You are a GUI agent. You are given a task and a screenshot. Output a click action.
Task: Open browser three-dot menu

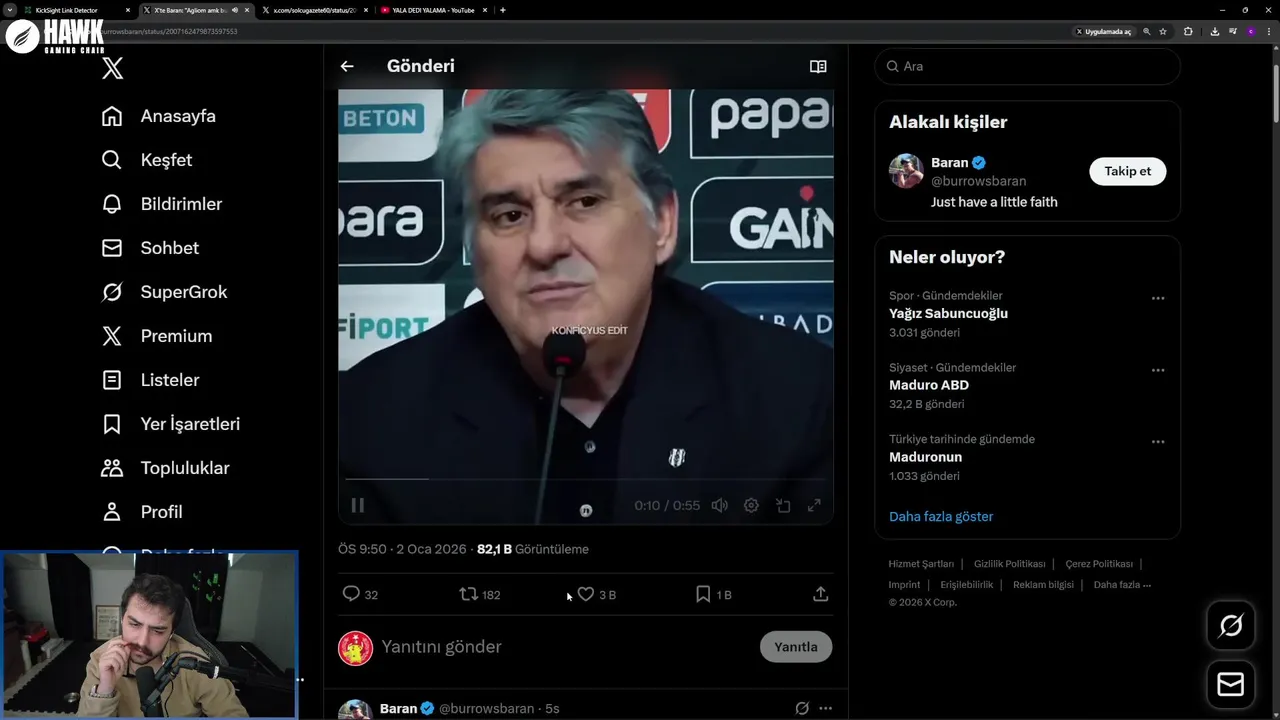(x=1269, y=31)
